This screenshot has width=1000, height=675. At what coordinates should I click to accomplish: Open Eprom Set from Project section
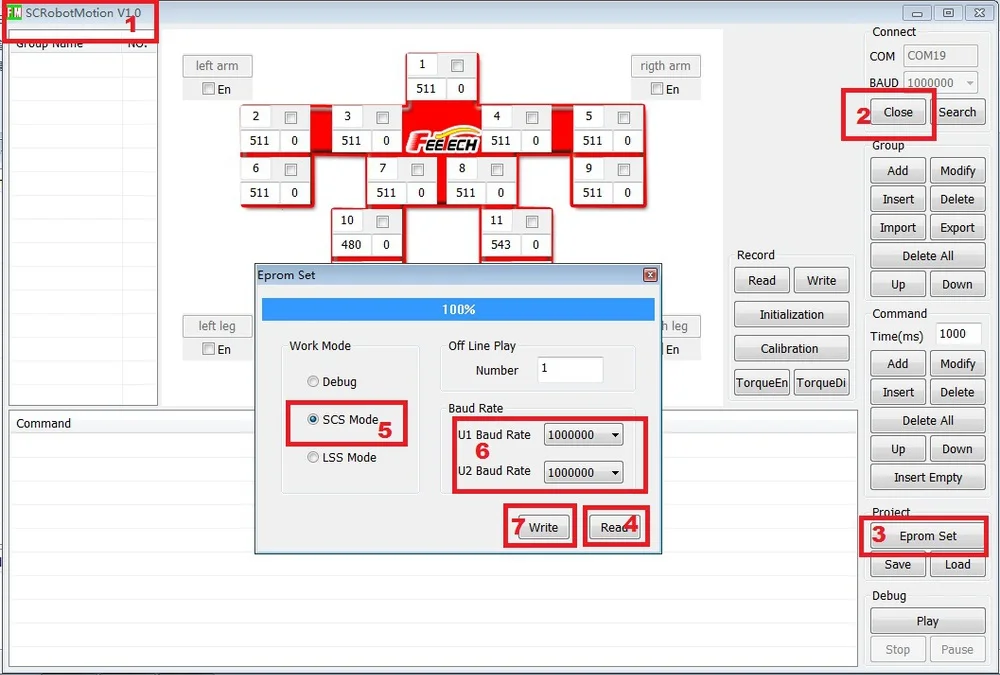click(x=928, y=536)
